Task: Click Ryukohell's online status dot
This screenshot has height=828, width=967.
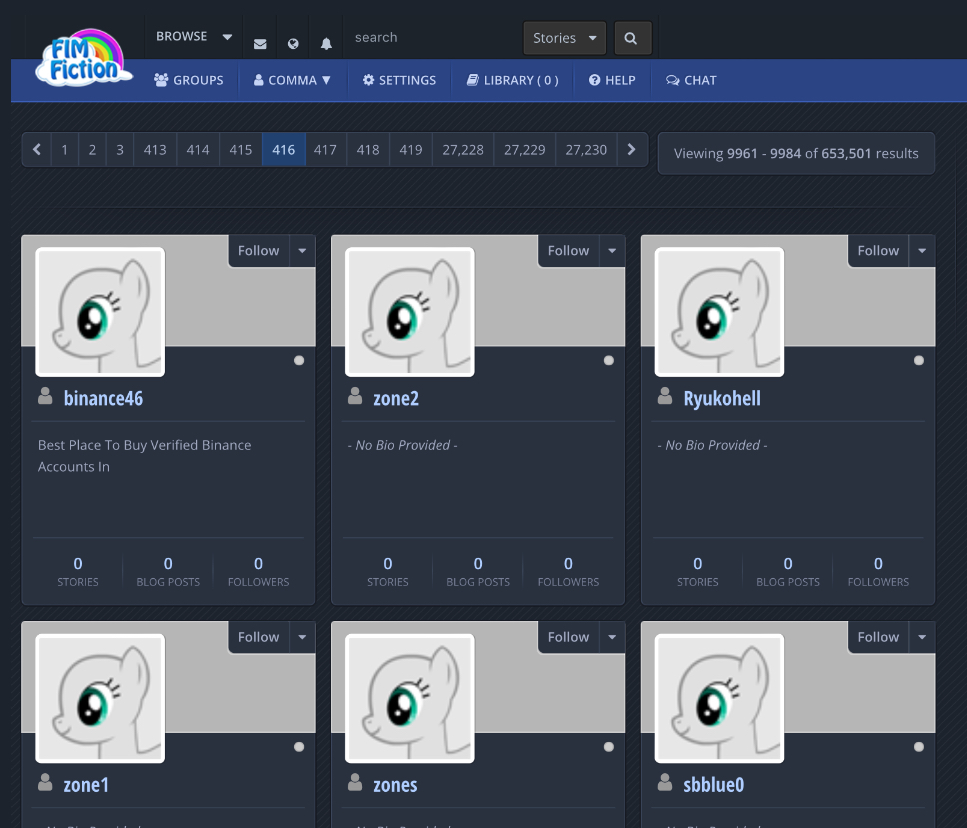Action: [919, 361]
